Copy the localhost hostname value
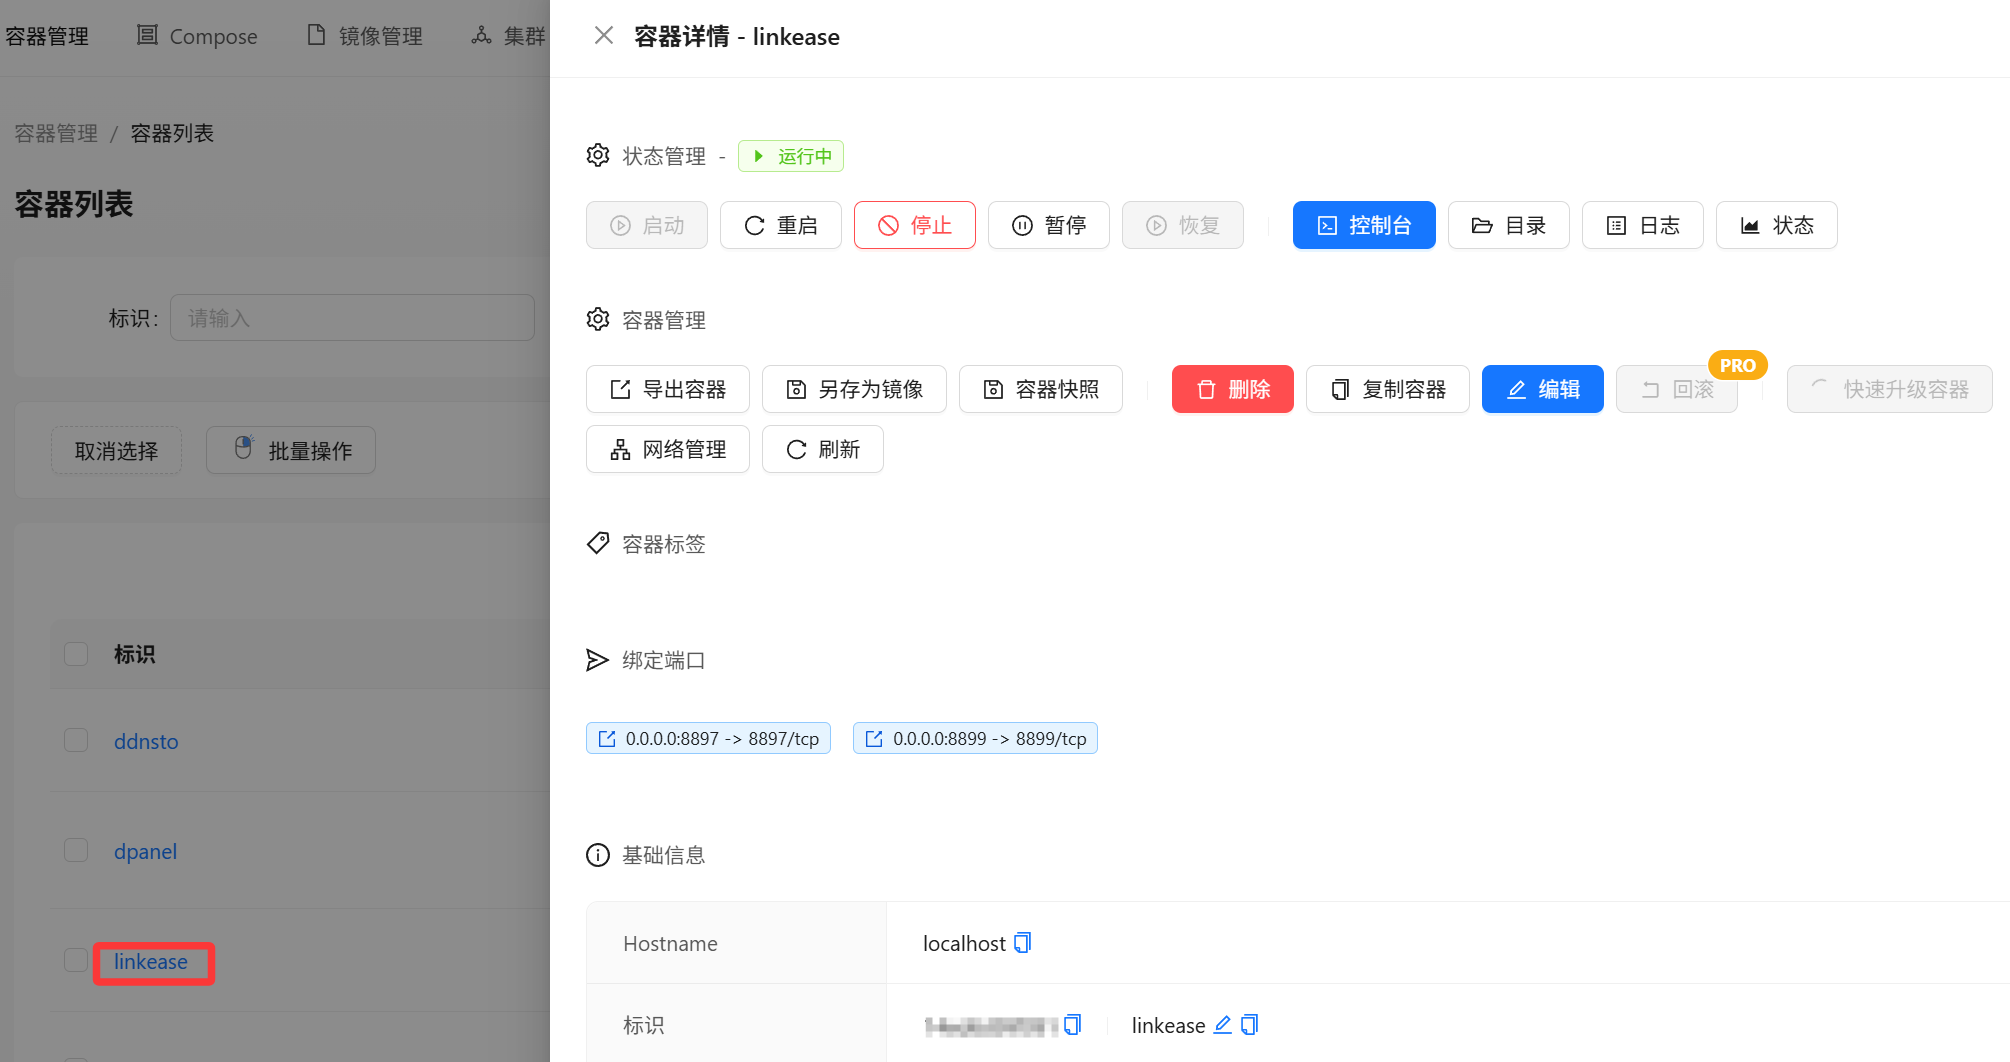This screenshot has width=2010, height=1062. point(1022,943)
